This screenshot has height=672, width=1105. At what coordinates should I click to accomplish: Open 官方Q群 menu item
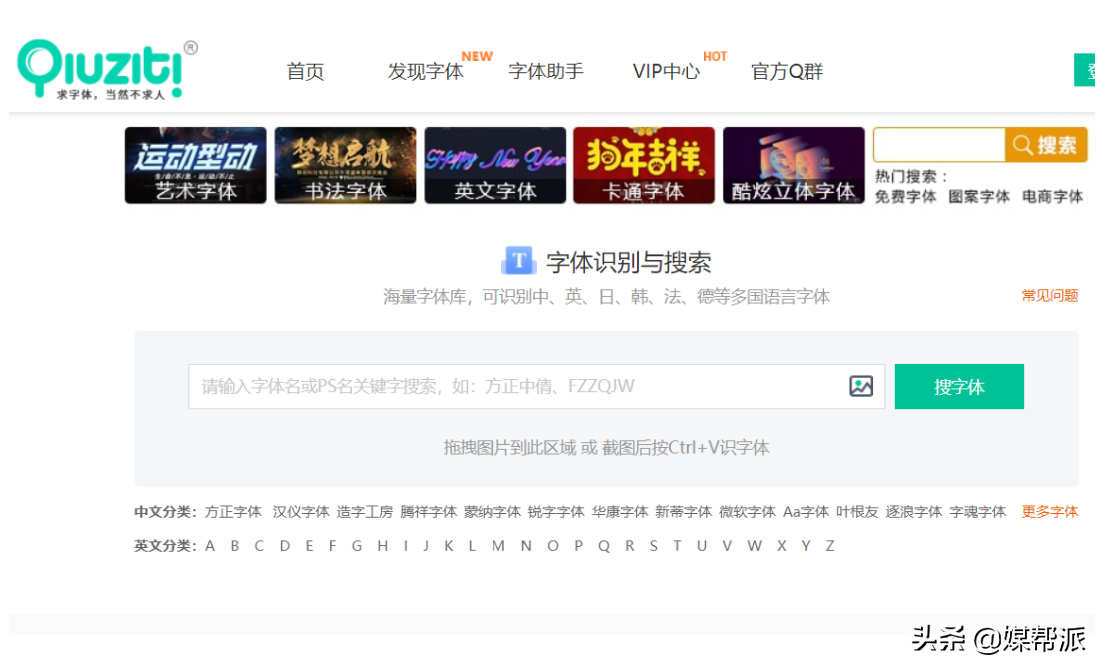click(787, 72)
